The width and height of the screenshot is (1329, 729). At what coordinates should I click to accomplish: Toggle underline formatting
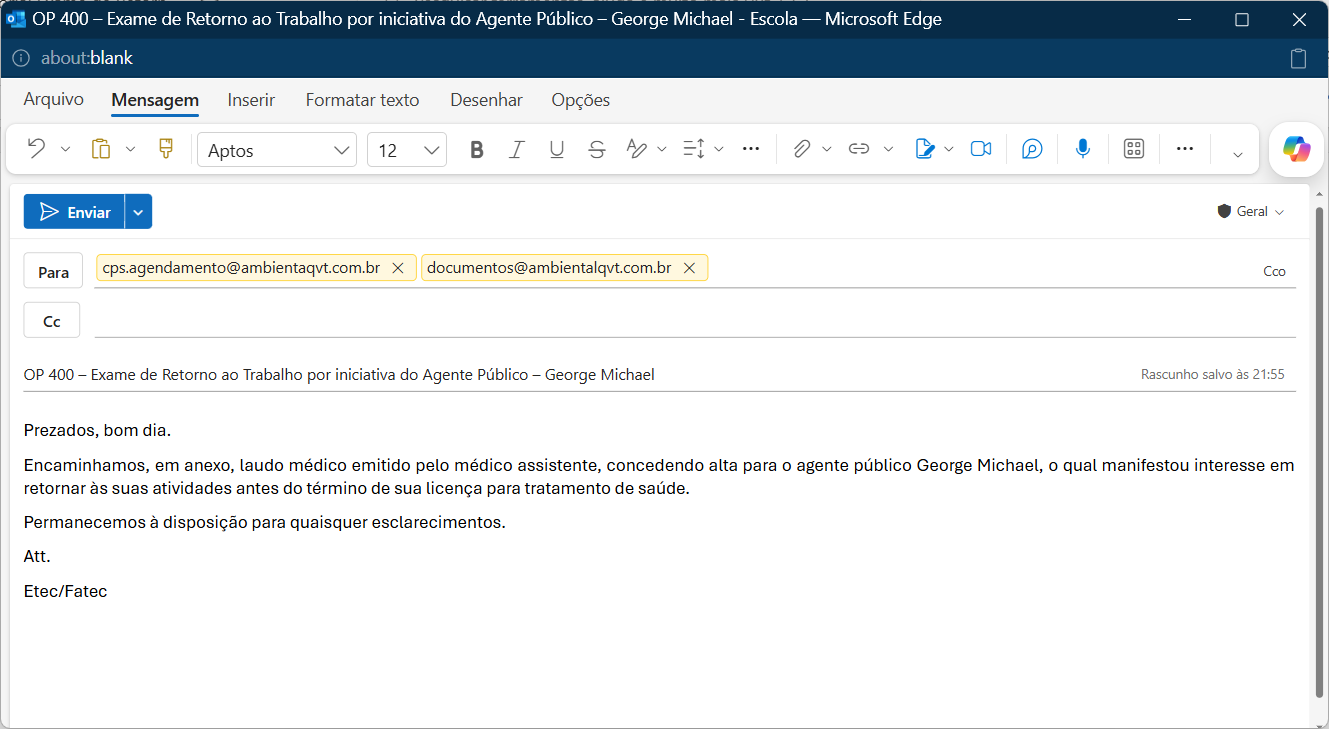point(557,150)
